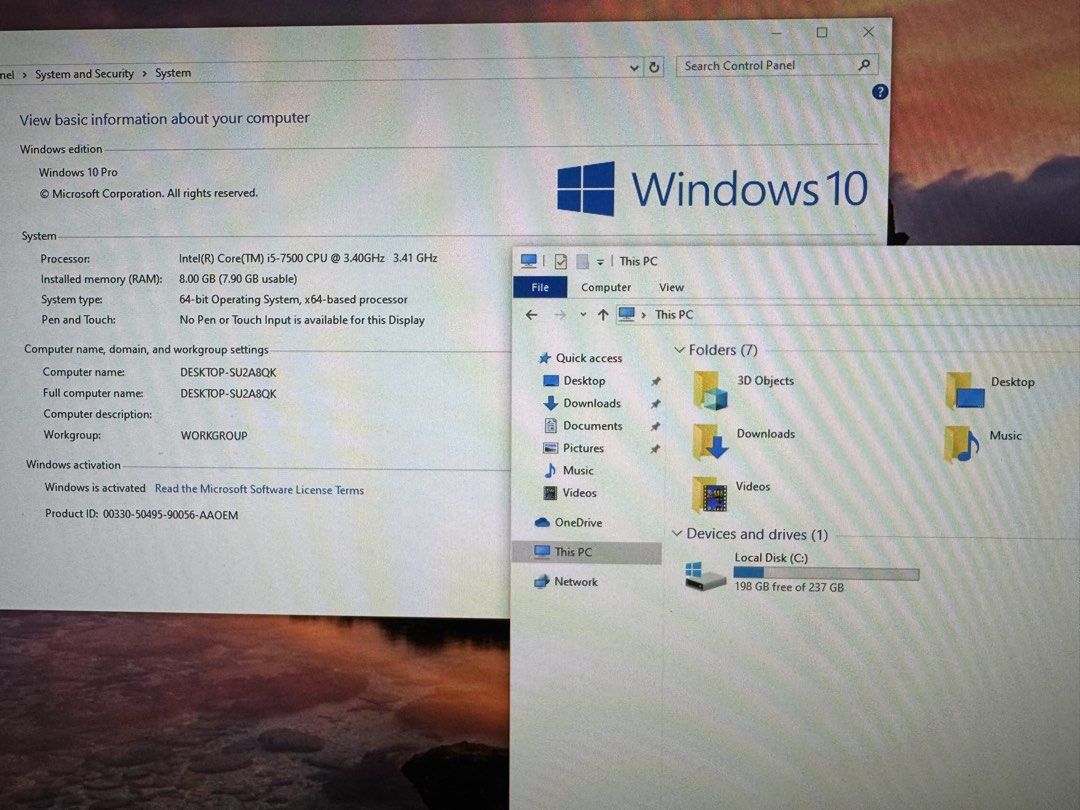1080x810 pixels.
Task: Open the Downloads folder icon in Folders section
Action: 710,442
